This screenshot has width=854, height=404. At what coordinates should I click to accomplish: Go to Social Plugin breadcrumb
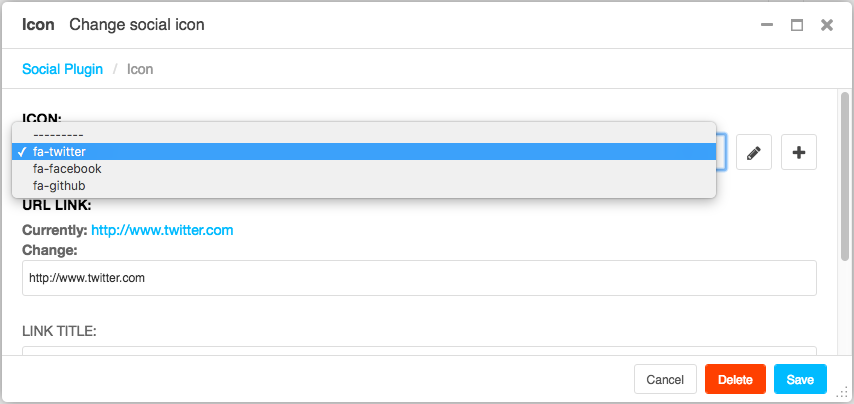point(63,69)
